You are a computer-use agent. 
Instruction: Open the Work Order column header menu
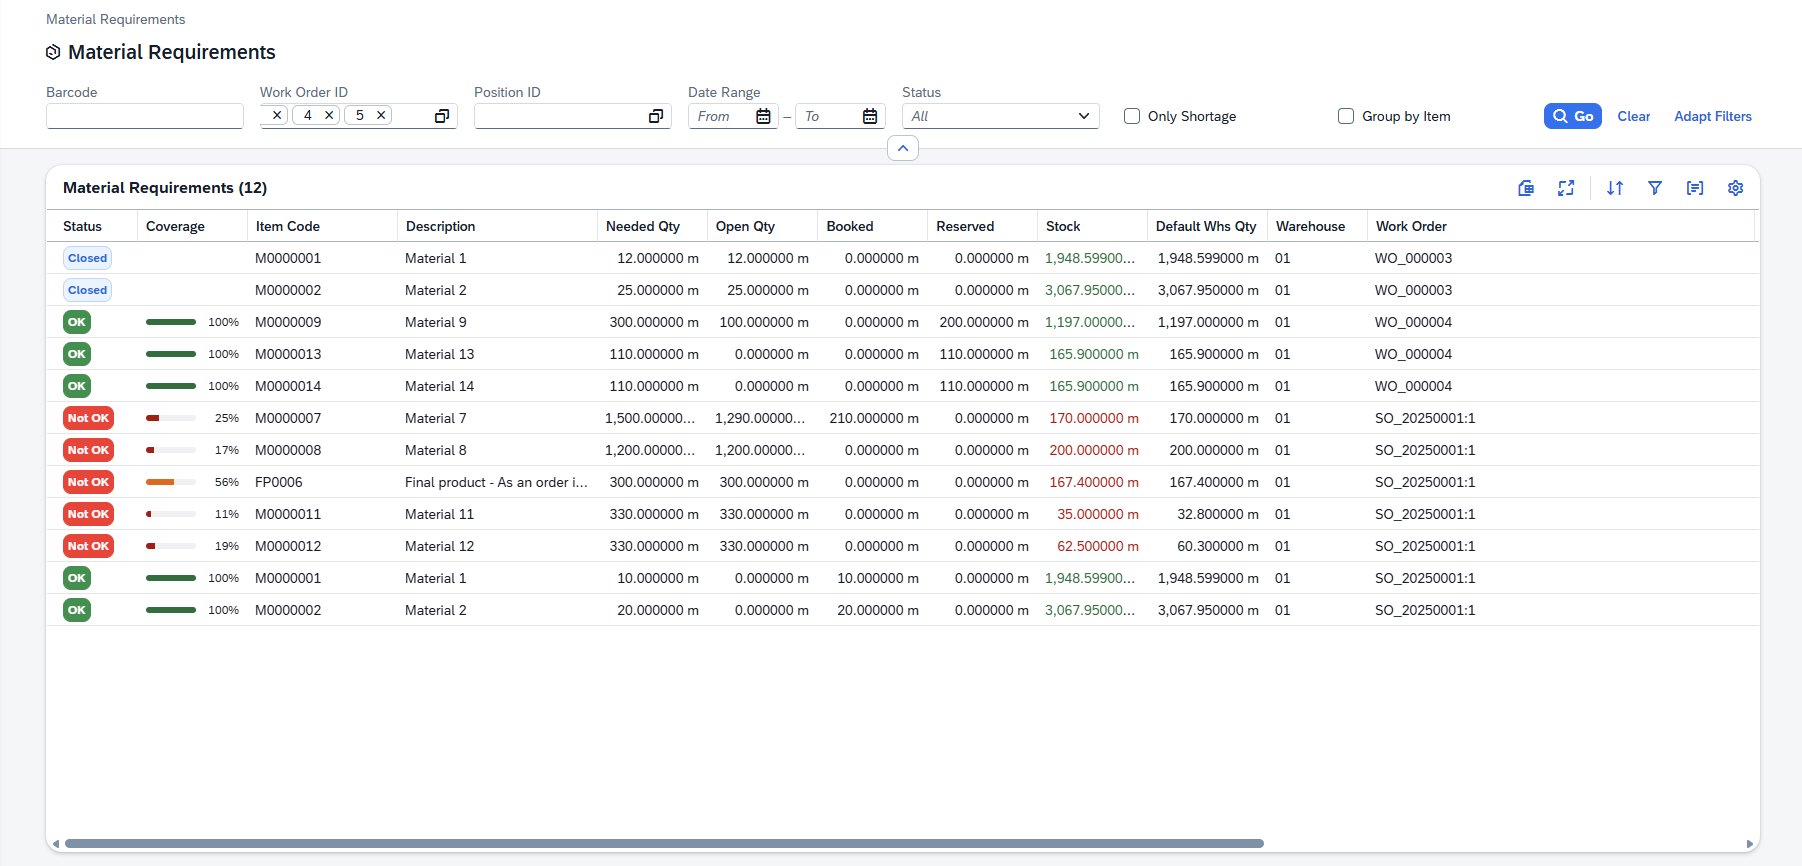coord(1561,226)
